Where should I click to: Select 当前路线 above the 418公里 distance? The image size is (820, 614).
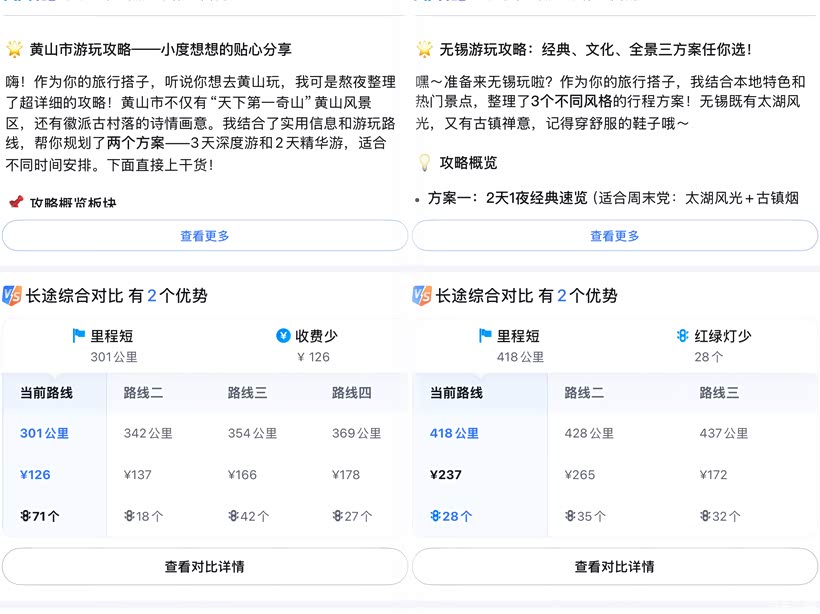pos(456,393)
